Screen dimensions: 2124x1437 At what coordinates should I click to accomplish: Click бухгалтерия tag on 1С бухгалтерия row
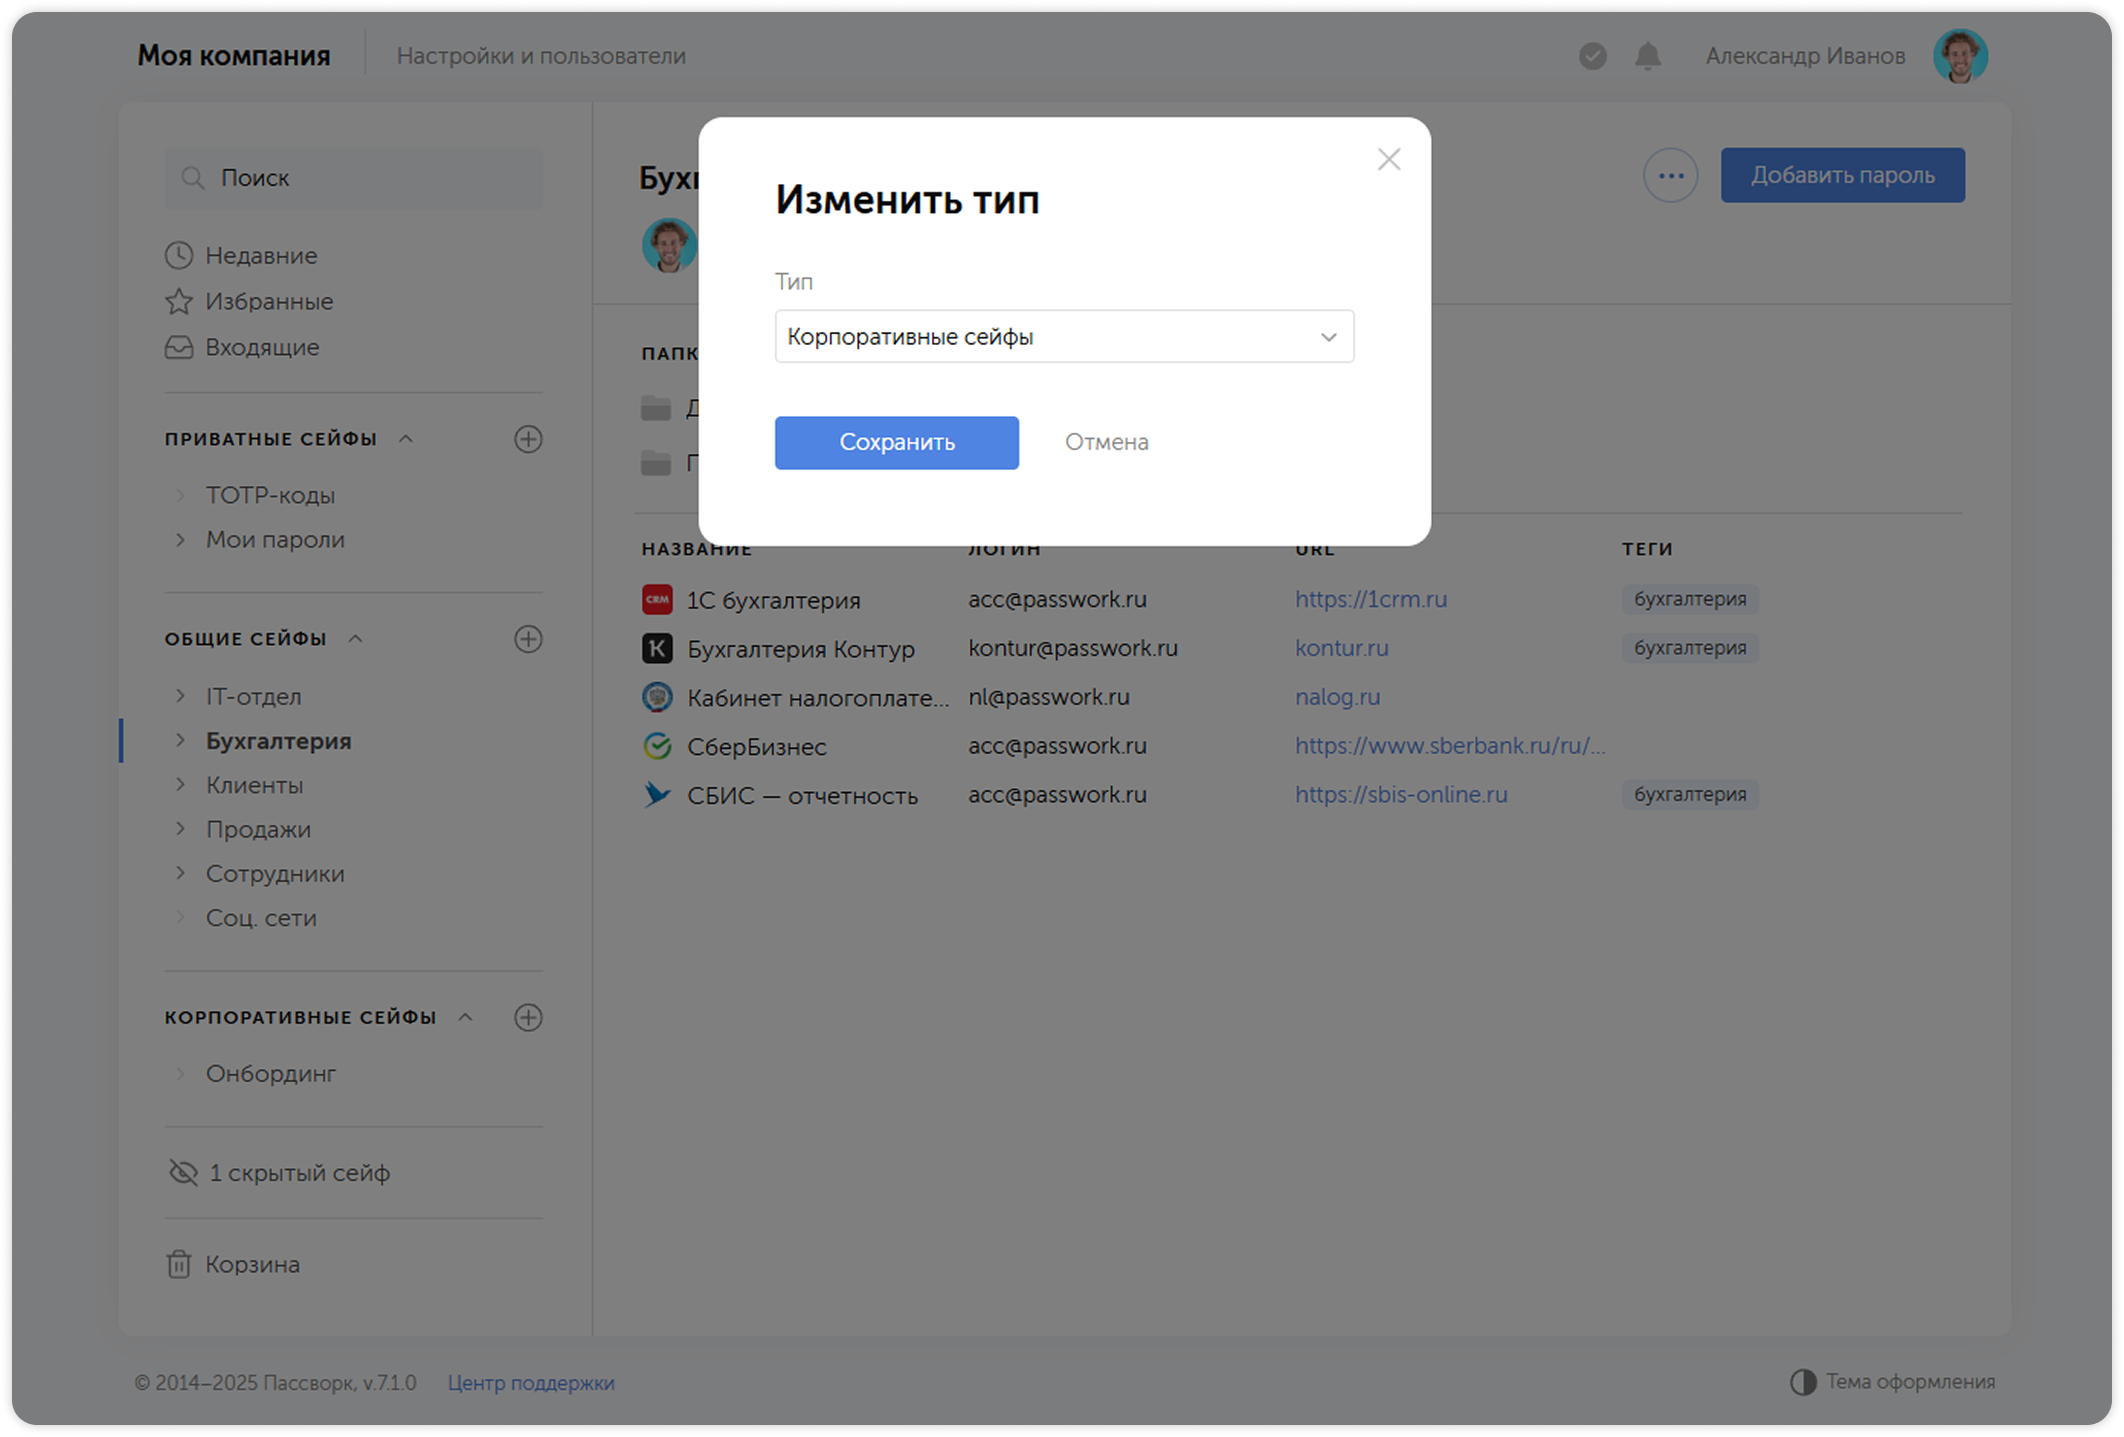pyautogui.click(x=1690, y=599)
